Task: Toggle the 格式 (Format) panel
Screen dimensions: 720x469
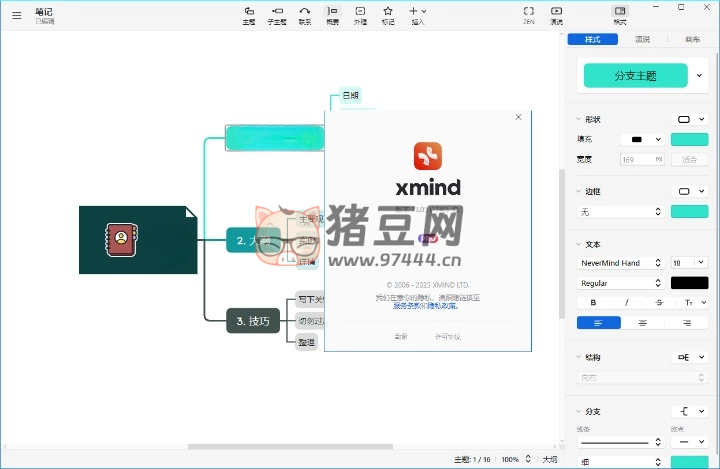Action: pyautogui.click(x=620, y=14)
